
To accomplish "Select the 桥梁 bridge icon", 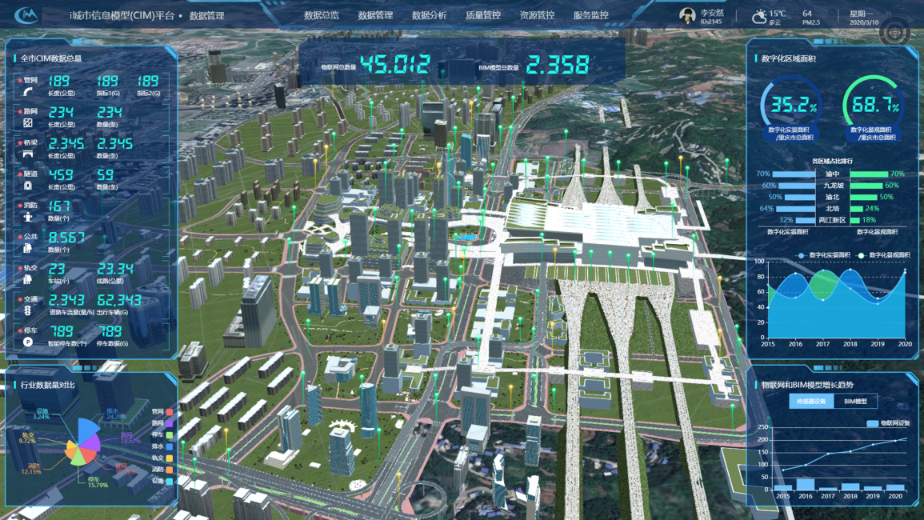I will (x=28, y=152).
